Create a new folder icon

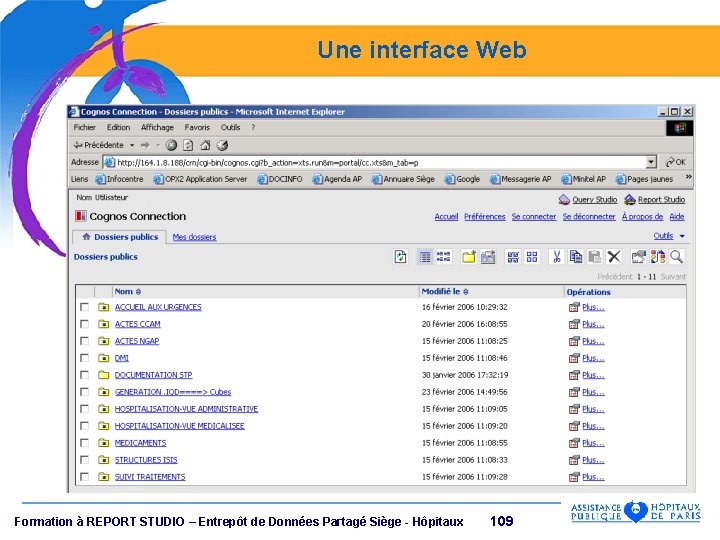pos(468,257)
